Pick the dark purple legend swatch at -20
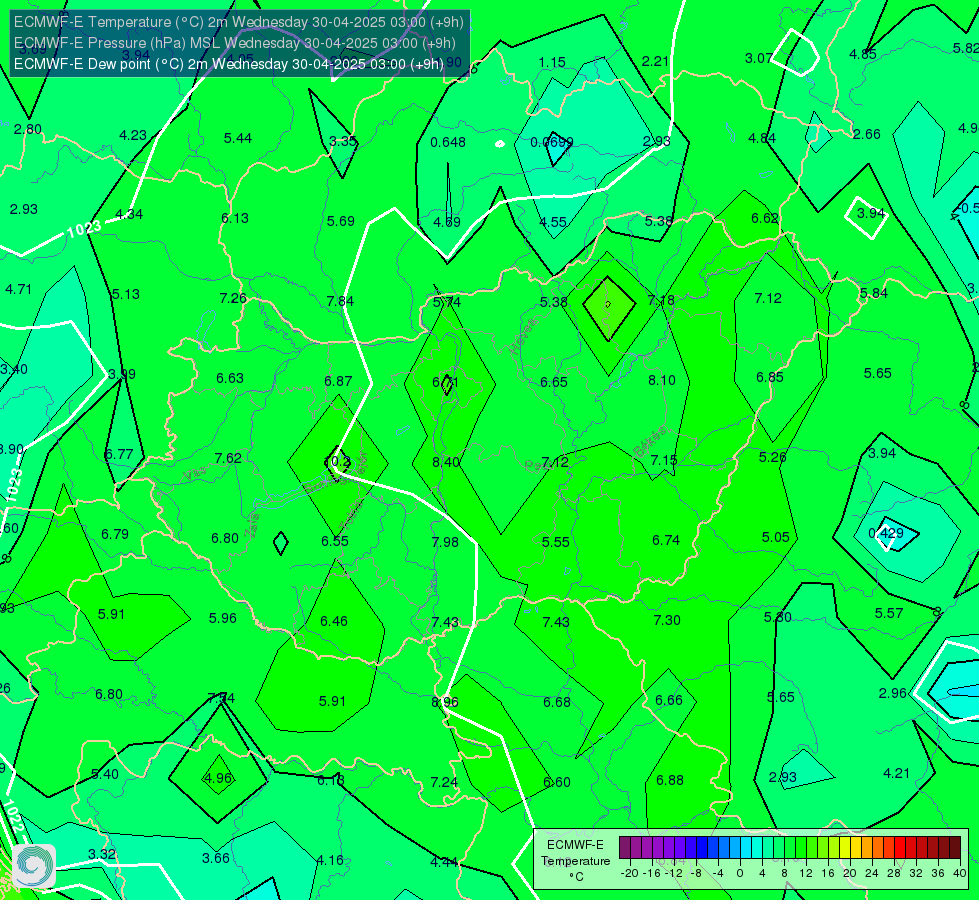Viewport: 979px width, 900px height. coord(624,848)
